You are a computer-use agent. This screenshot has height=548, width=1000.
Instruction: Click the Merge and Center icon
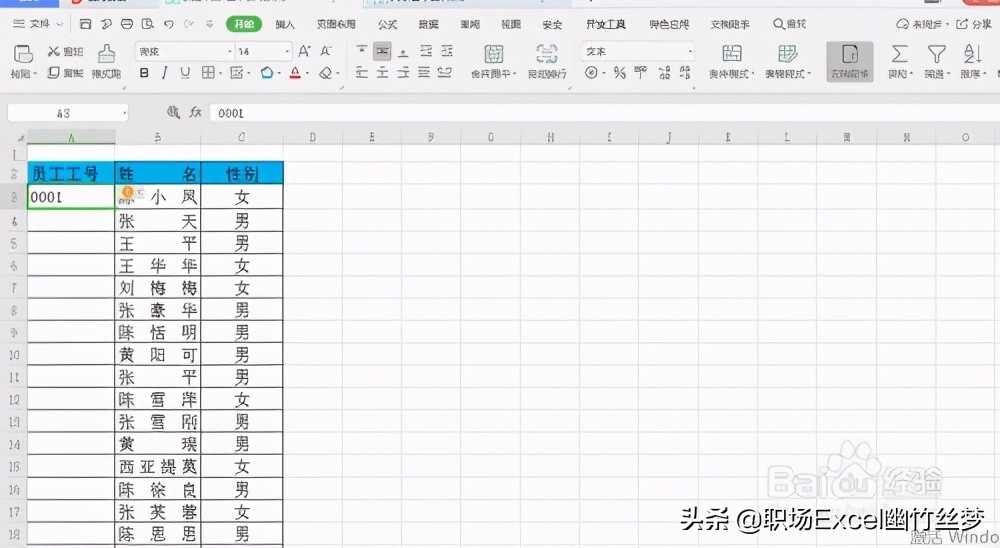coord(494,54)
